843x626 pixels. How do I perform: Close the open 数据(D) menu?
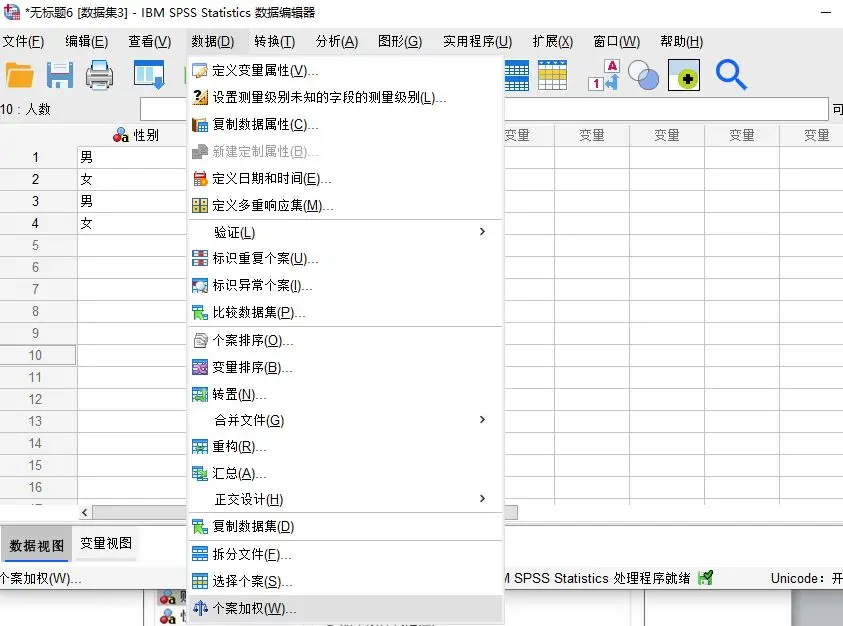(x=212, y=41)
